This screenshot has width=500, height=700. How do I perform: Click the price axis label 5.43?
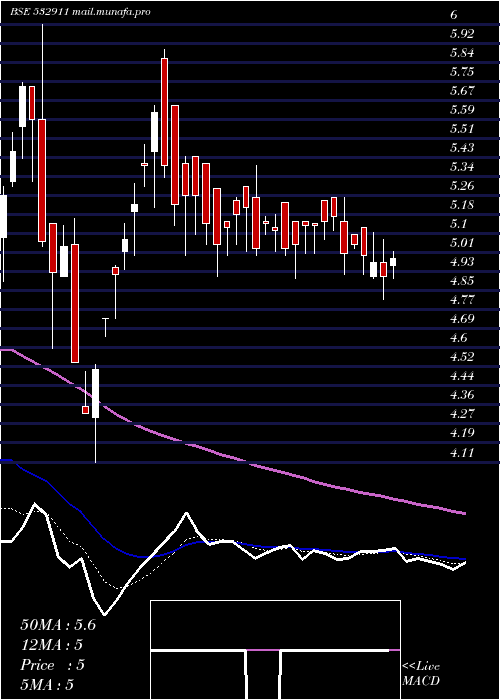(x=462, y=148)
